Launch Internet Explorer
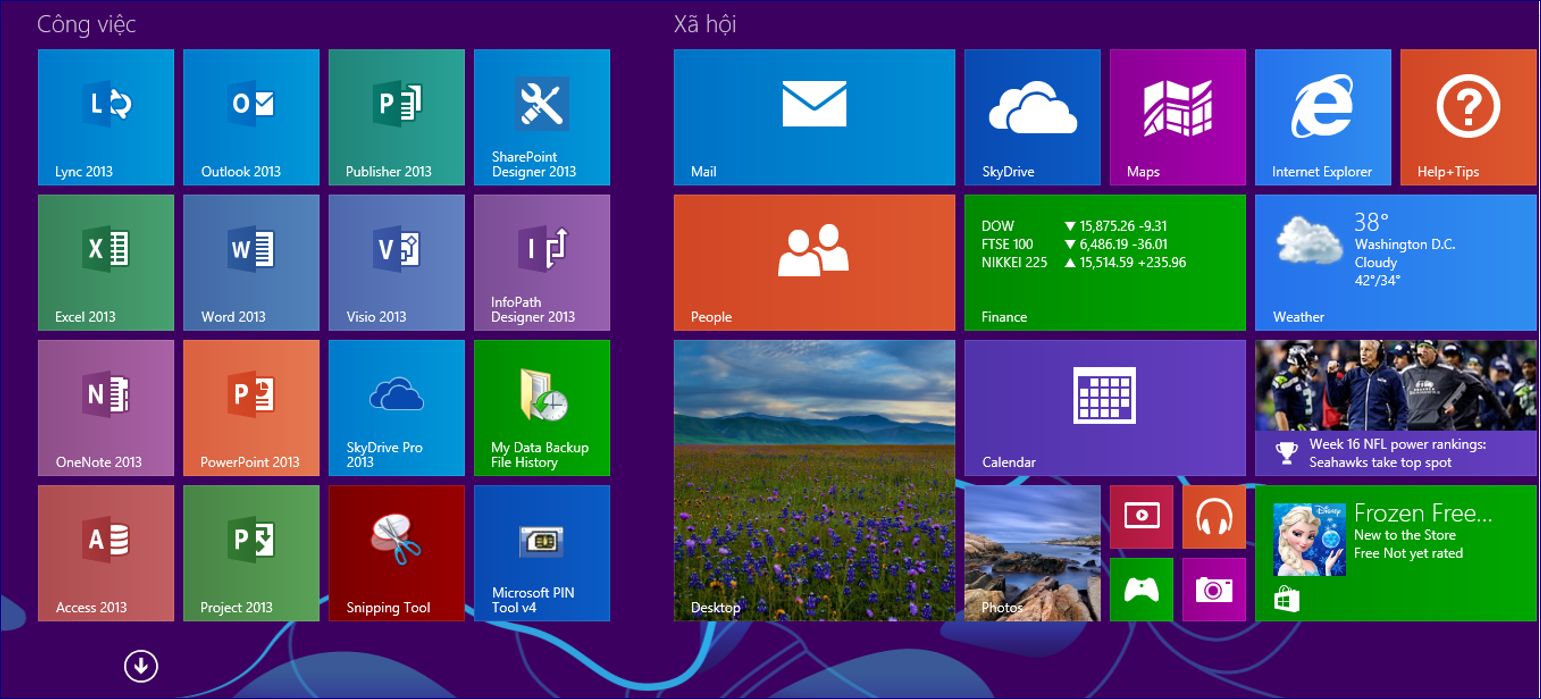The width and height of the screenshot is (1541, 699). click(1322, 117)
